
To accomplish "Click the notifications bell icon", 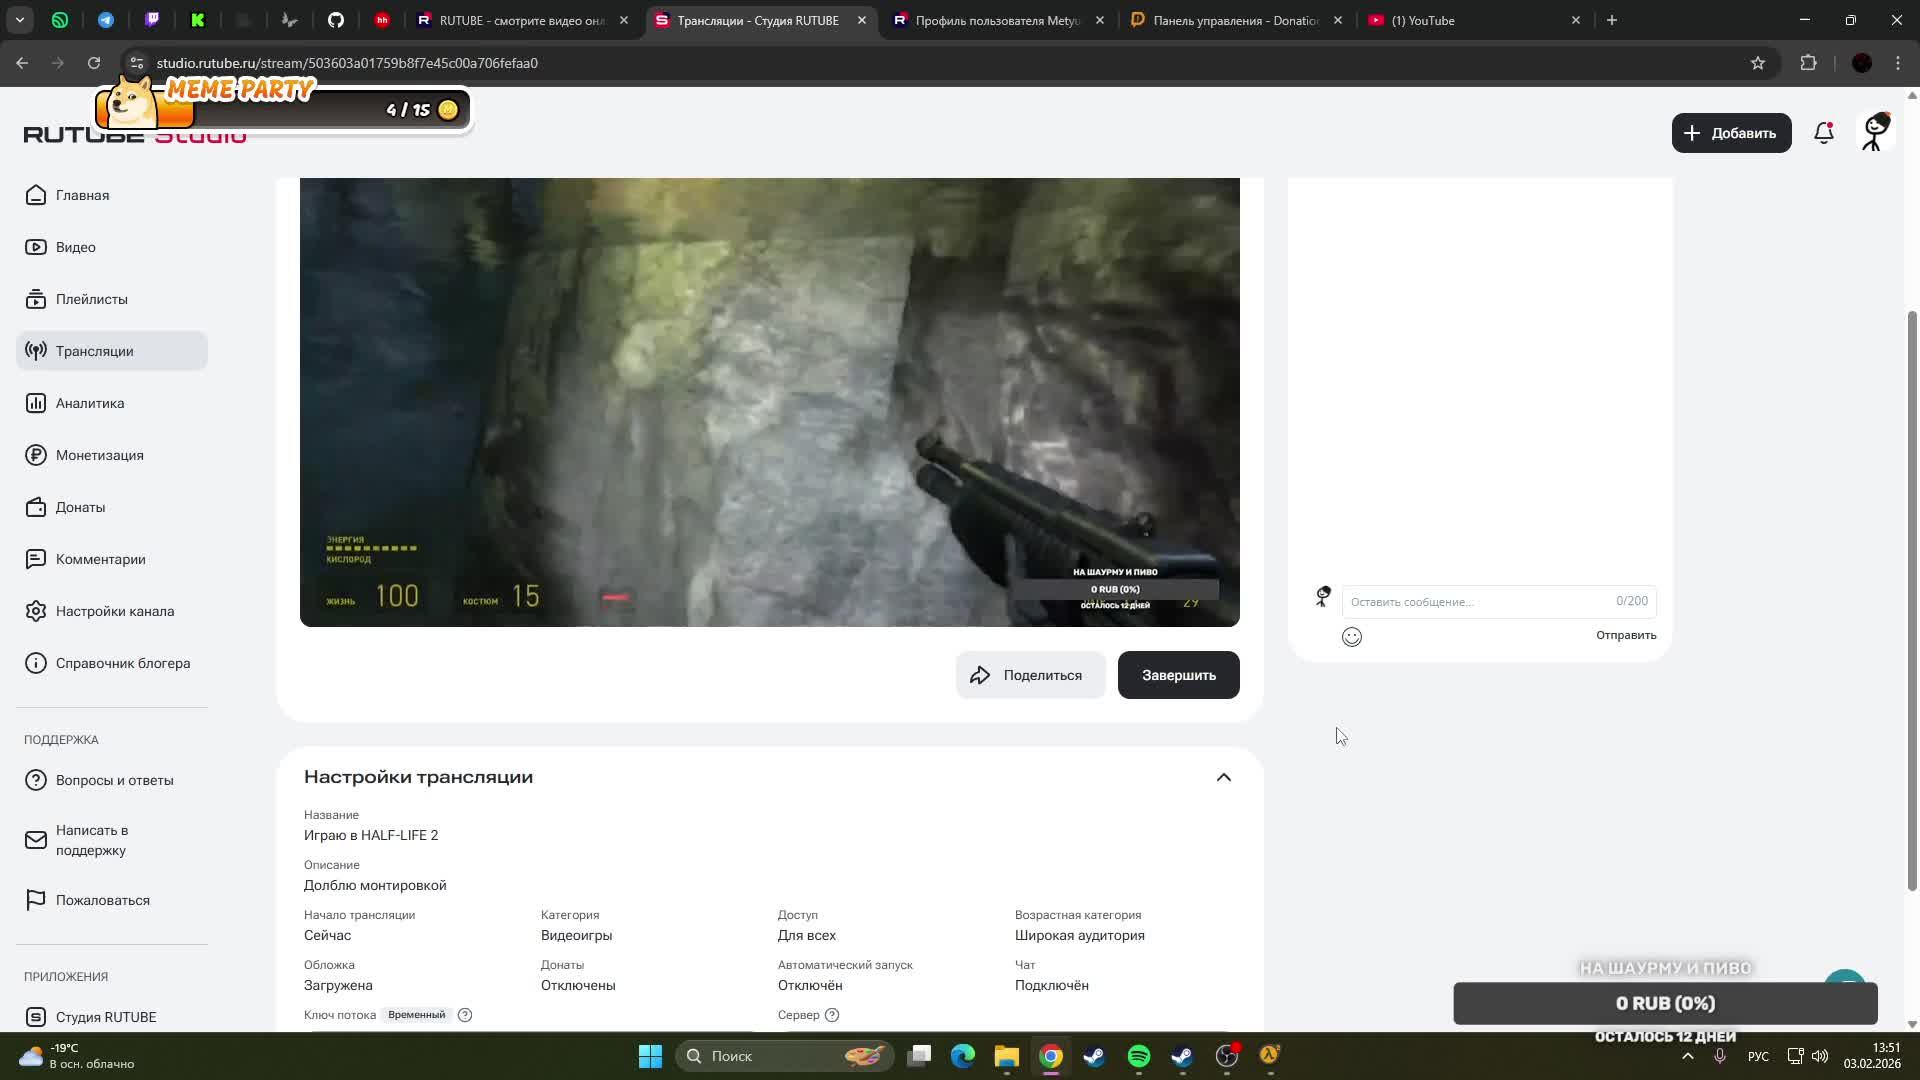I will pyautogui.click(x=1824, y=133).
